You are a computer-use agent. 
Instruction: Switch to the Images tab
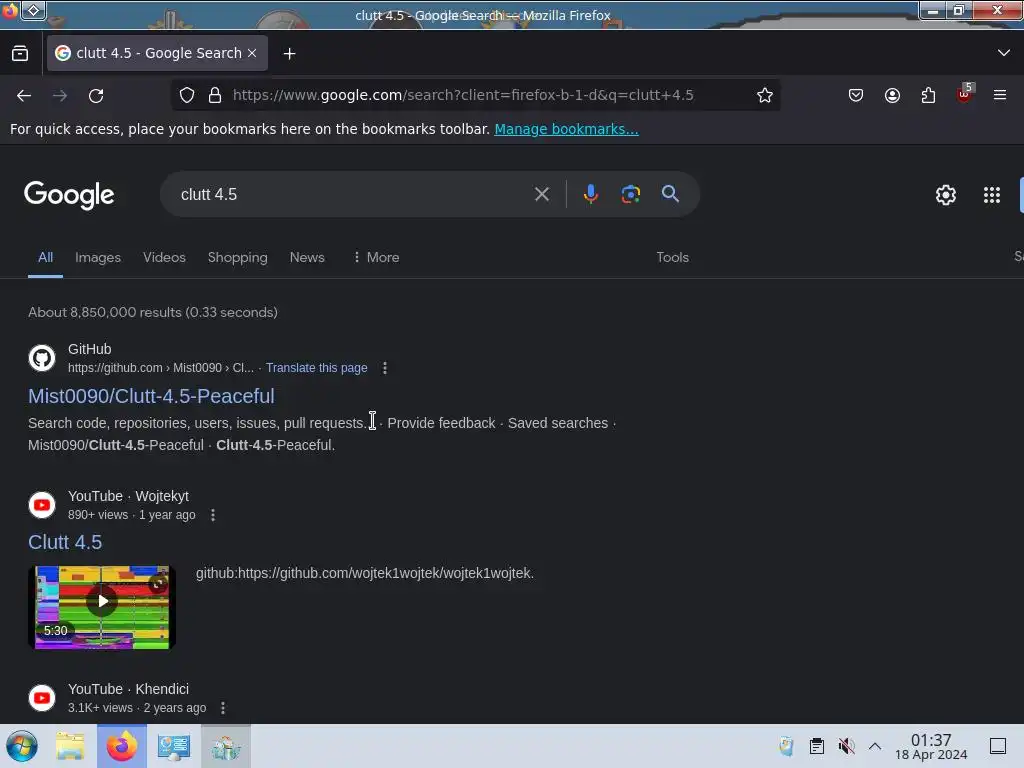point(98,257)
